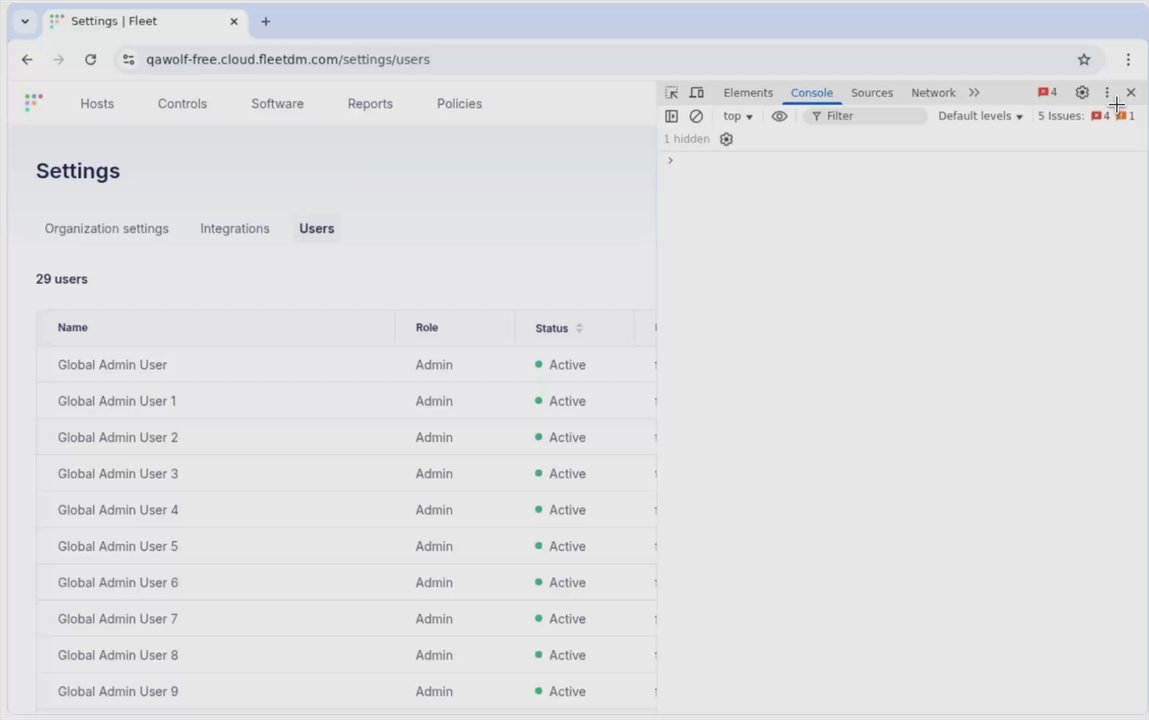This screenshot has width=1149, height=720.
Task: Bookmark this page with star icon
Action: [x=1084, y=59]
